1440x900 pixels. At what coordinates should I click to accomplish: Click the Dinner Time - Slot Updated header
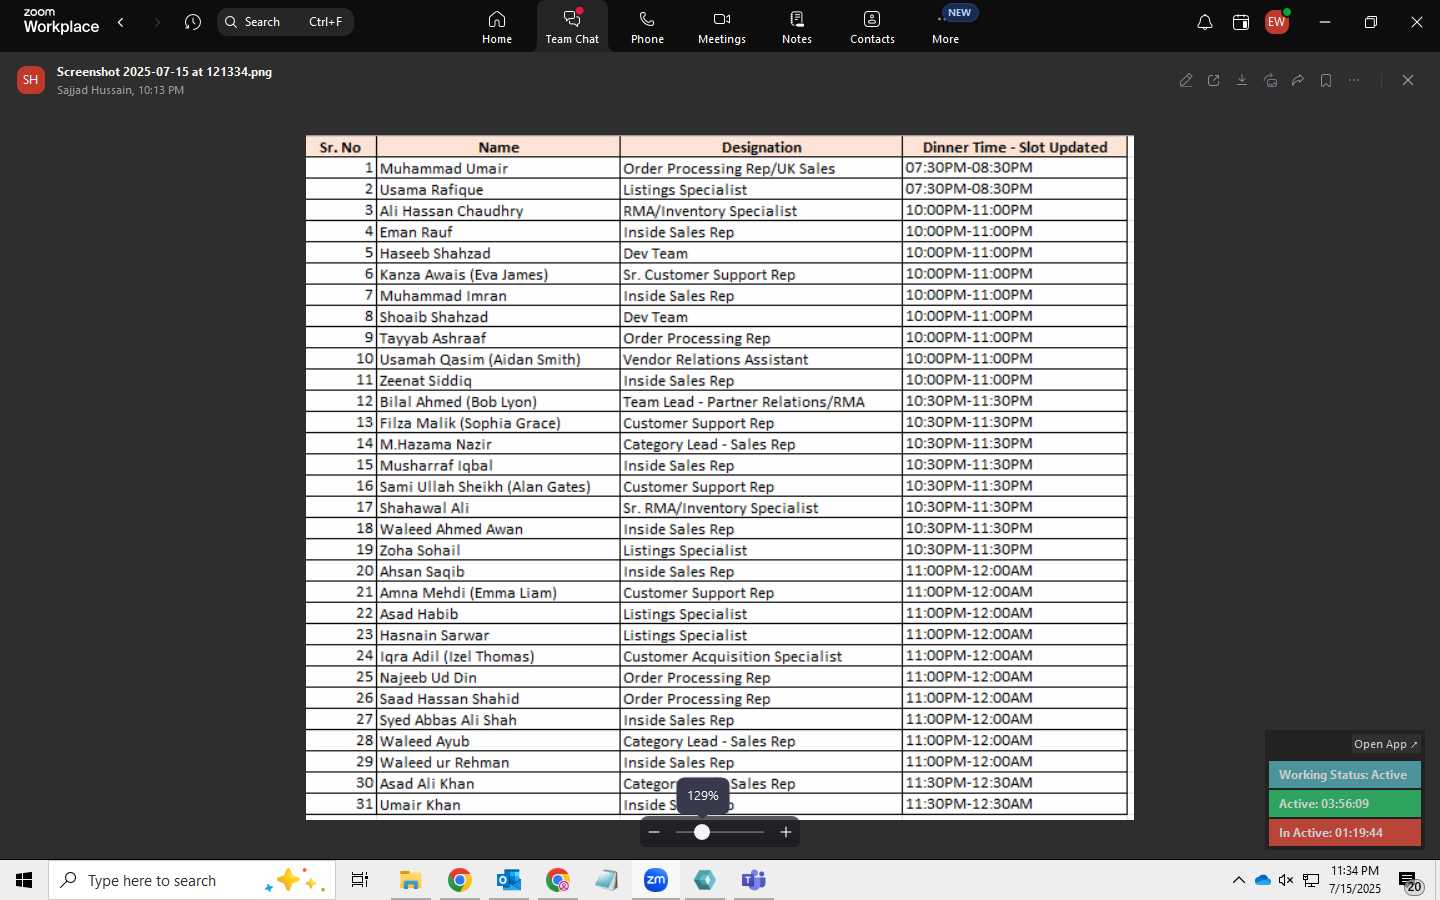point(1015,147)
